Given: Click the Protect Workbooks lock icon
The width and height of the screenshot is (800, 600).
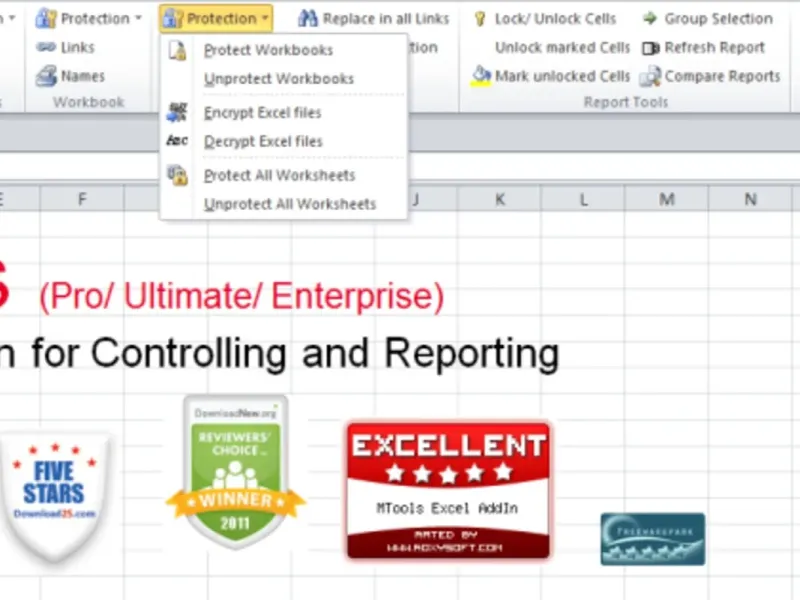Looking at the screenshot, I should point(177,51).
